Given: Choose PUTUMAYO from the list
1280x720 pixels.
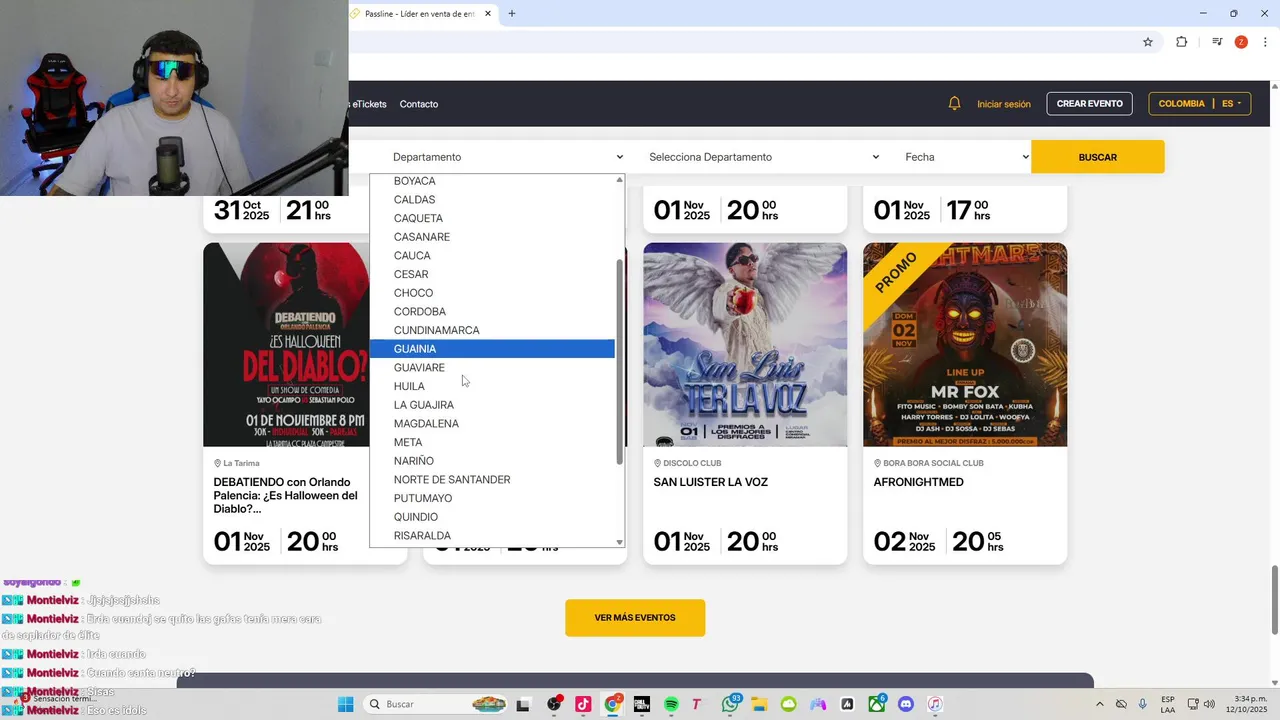Looking at the screenshot, I should coord(492,498).
